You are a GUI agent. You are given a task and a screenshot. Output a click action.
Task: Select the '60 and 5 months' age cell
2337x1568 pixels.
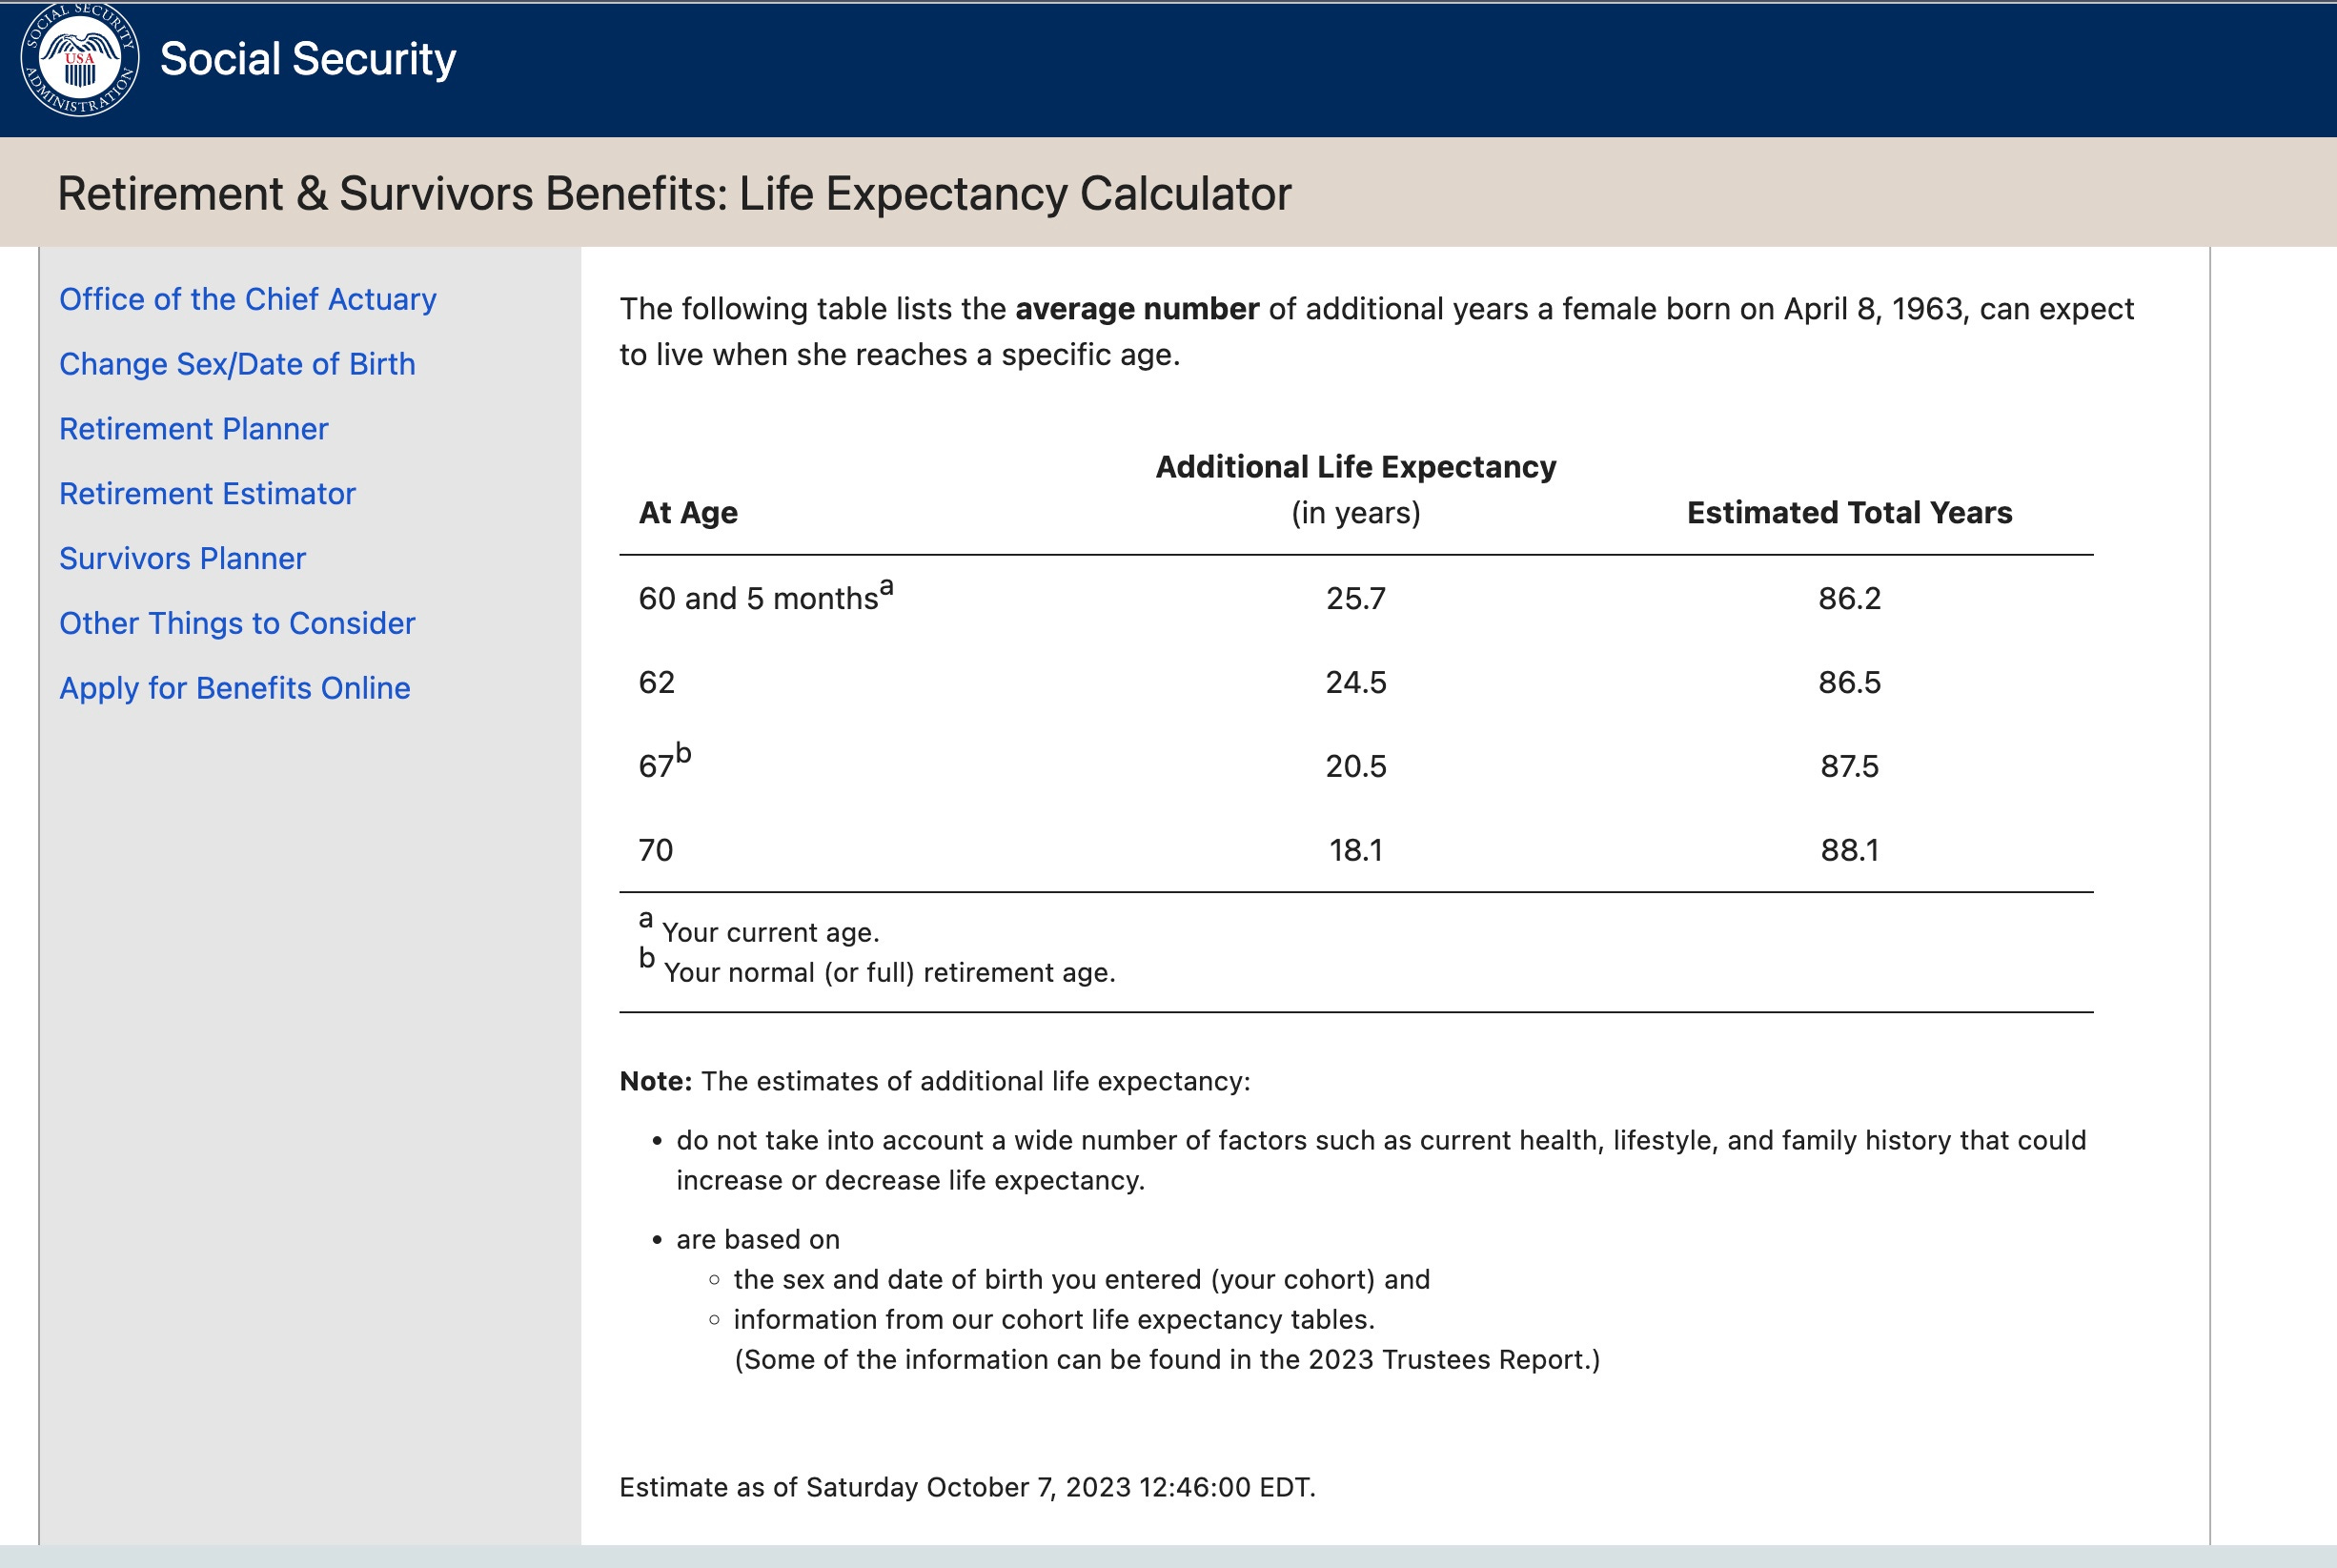[x=766, y=596]
